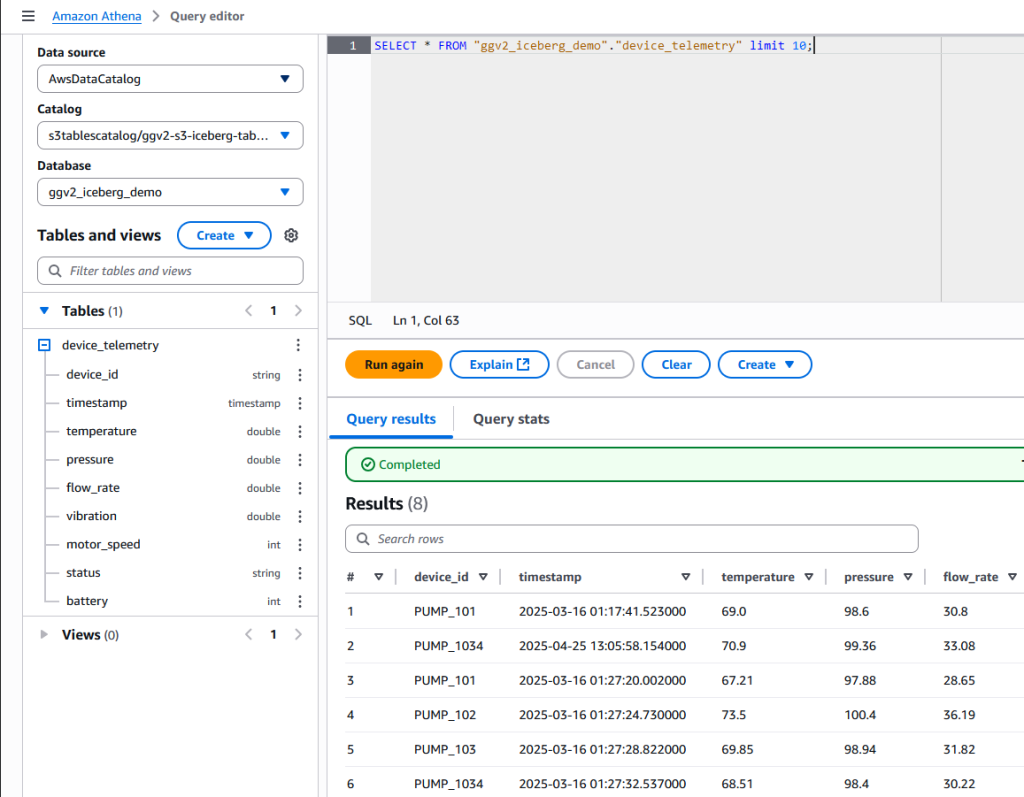Open the Amazon Athena breadcrumb link

[96, 16]
